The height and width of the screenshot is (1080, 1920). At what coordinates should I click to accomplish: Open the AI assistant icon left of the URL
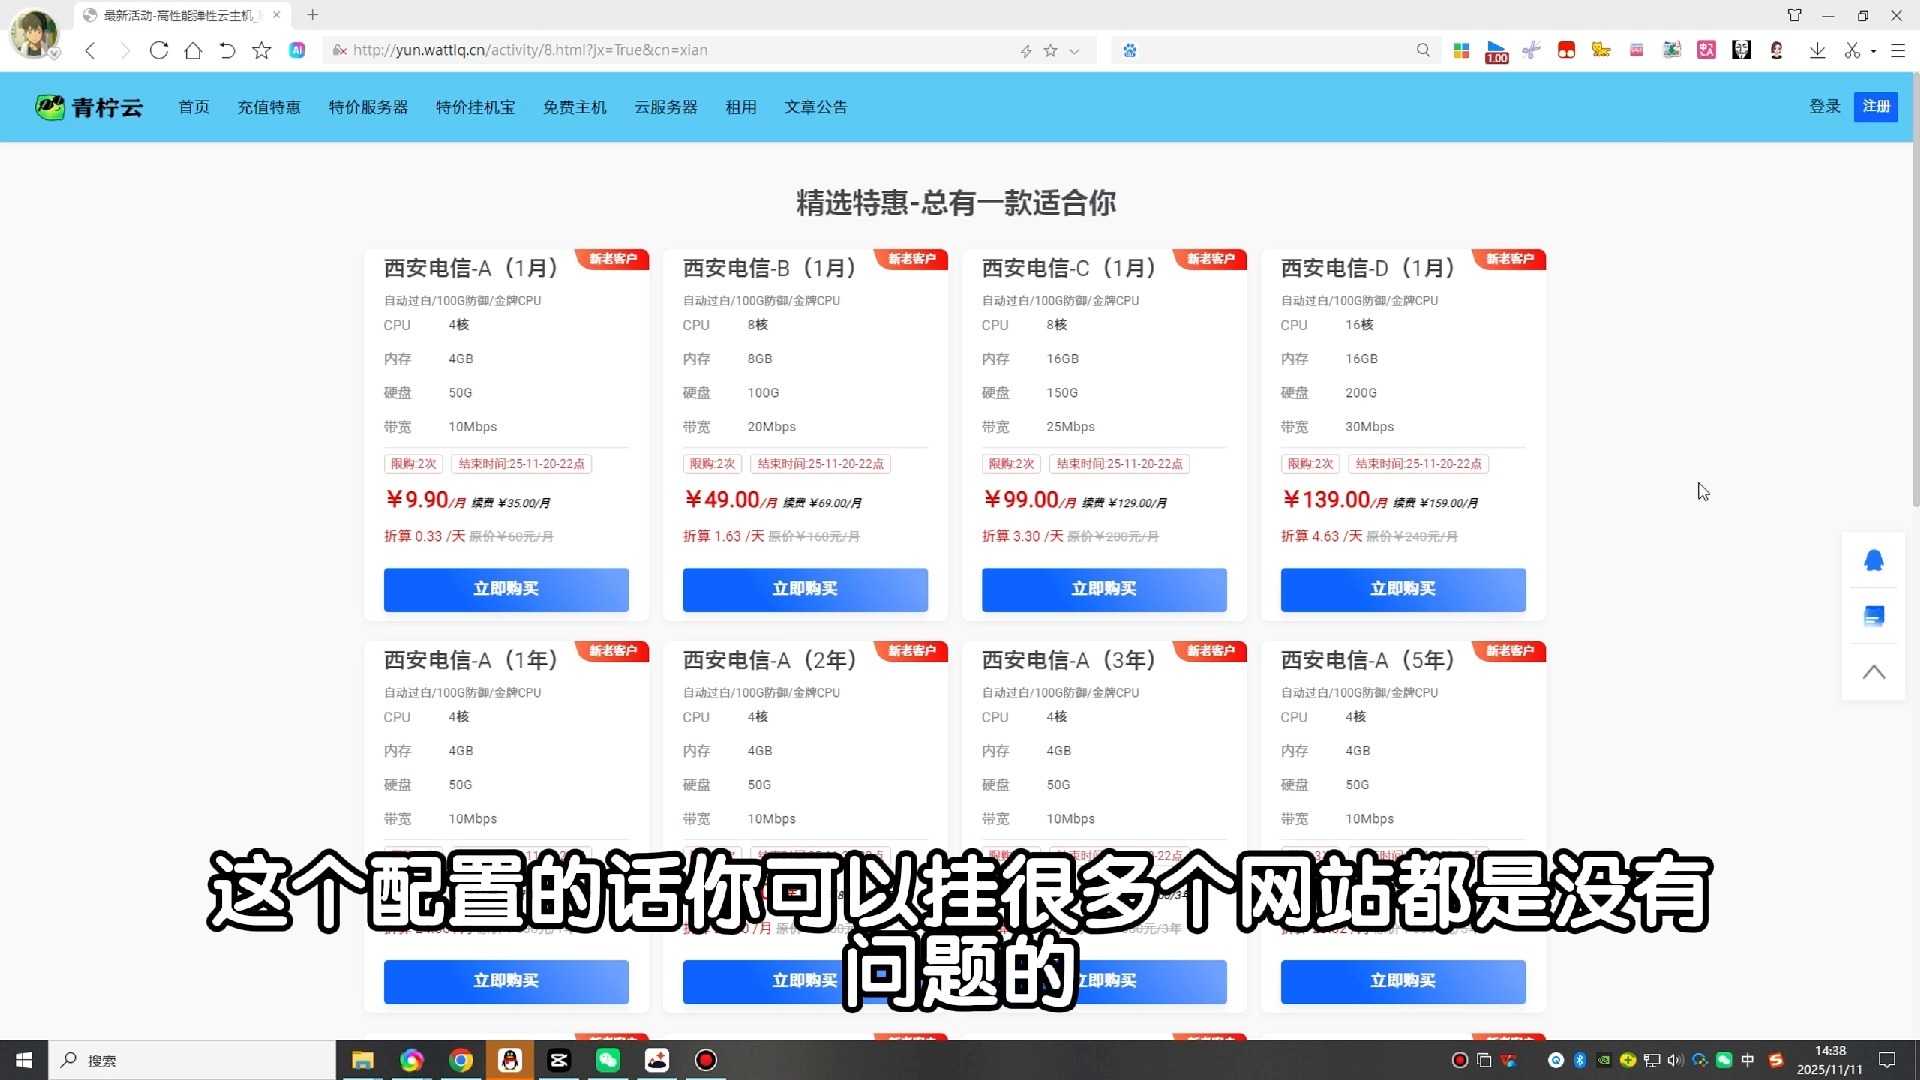(x=297, y=50)
